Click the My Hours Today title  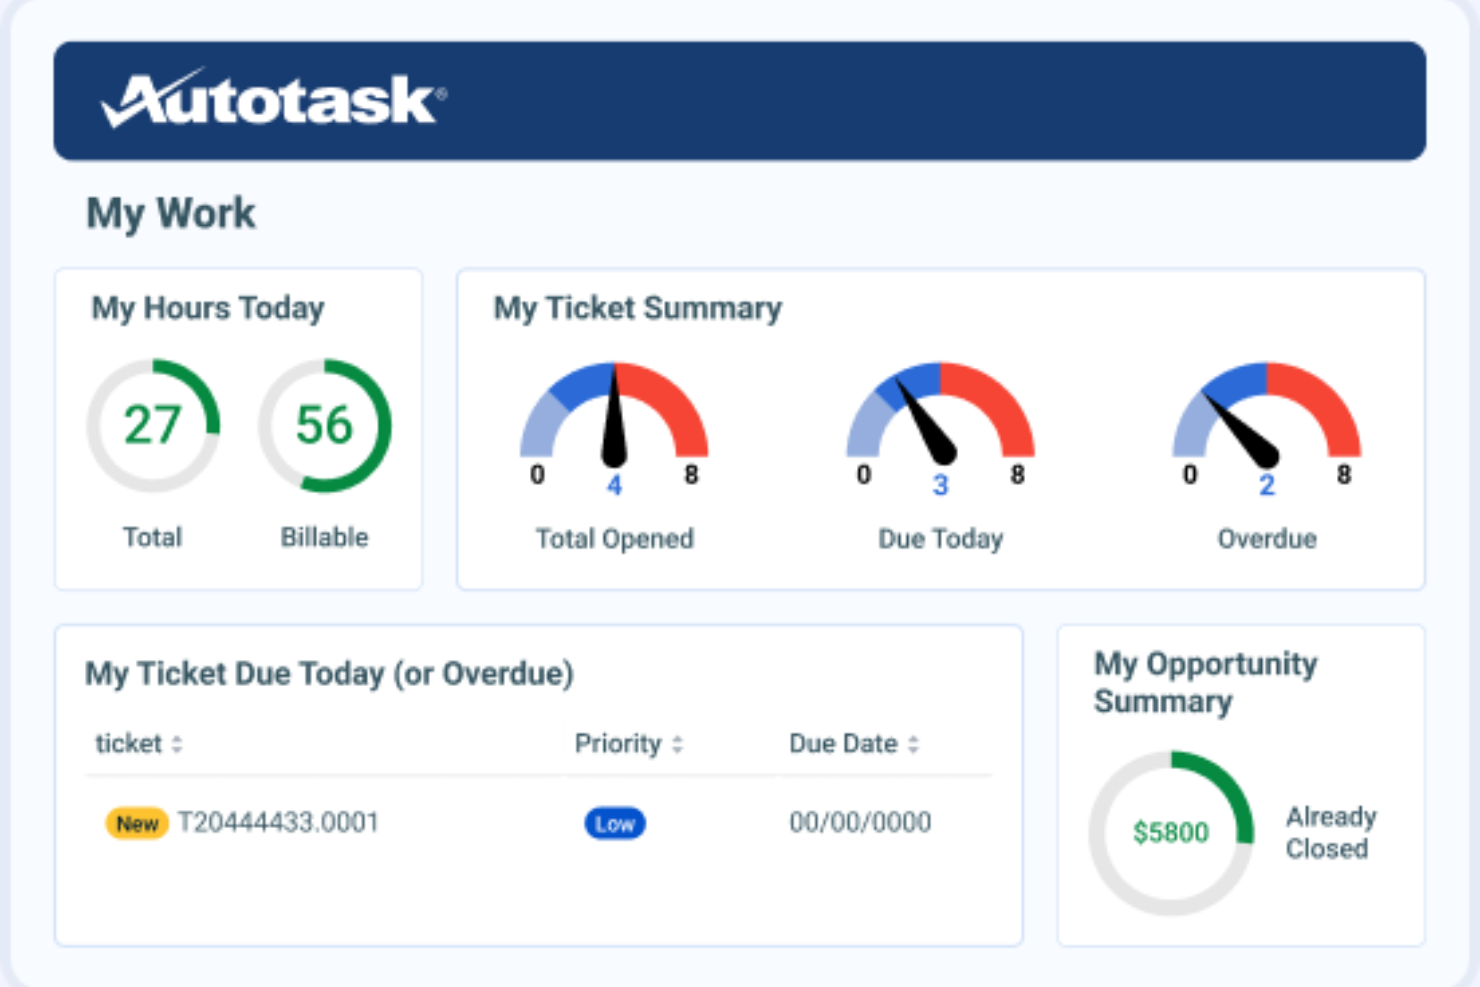[208, 308]
